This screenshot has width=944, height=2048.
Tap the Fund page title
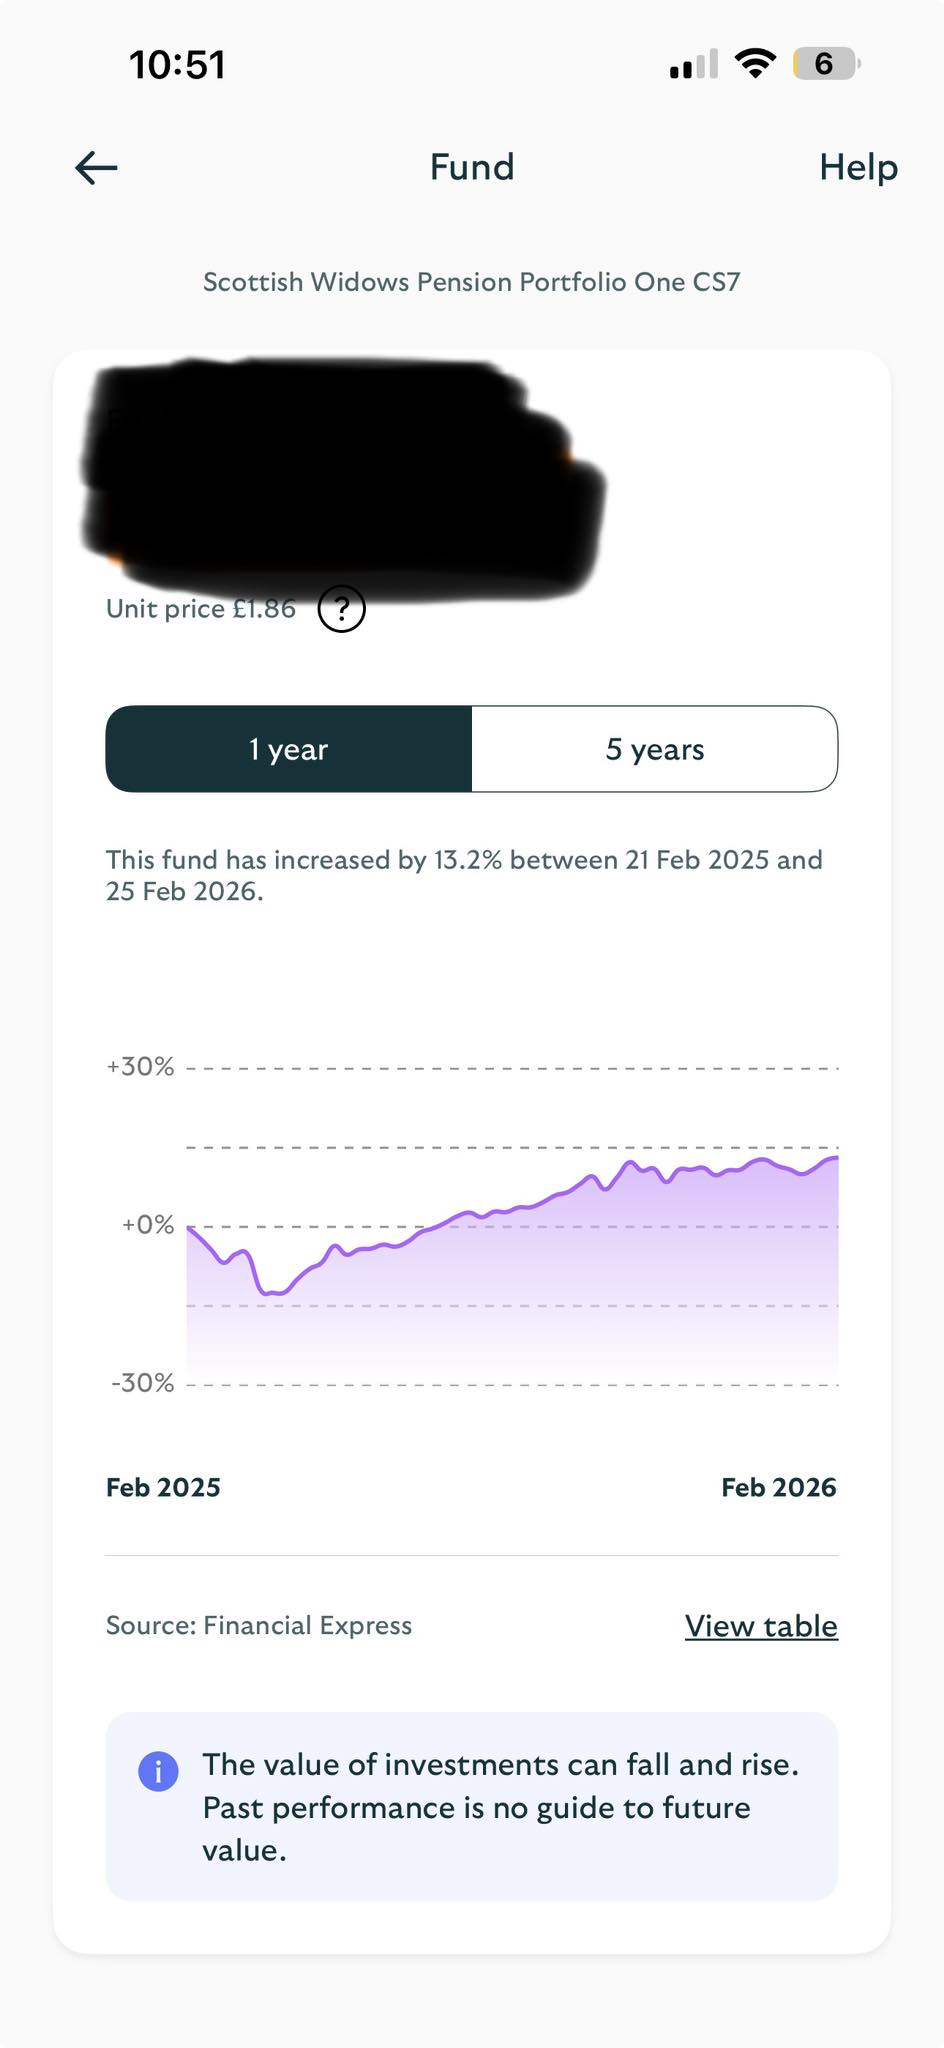(472, 167)
